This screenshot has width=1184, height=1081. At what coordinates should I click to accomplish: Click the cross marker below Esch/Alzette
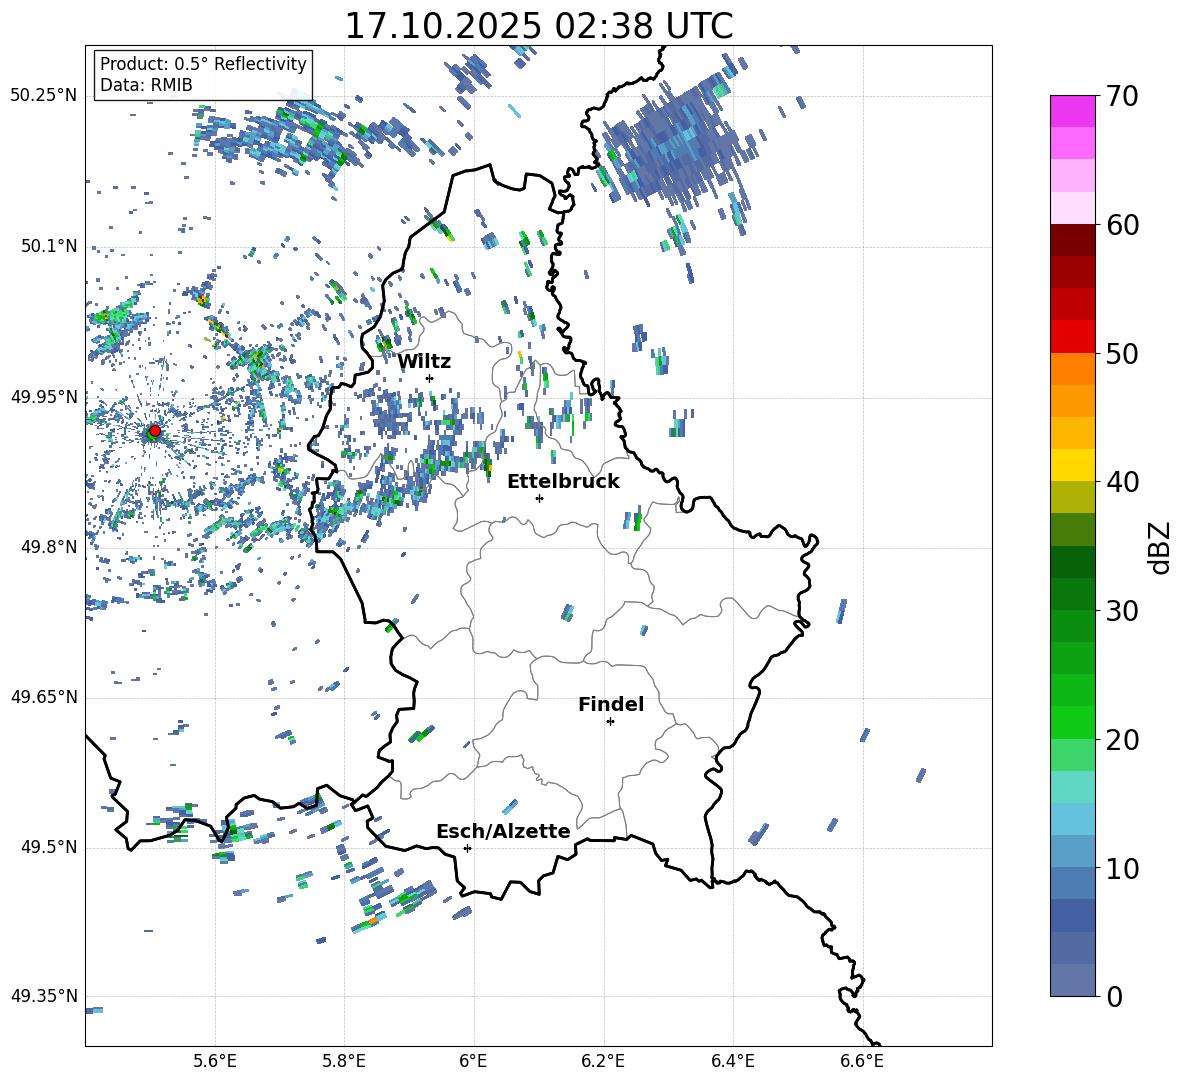point(467,848)
